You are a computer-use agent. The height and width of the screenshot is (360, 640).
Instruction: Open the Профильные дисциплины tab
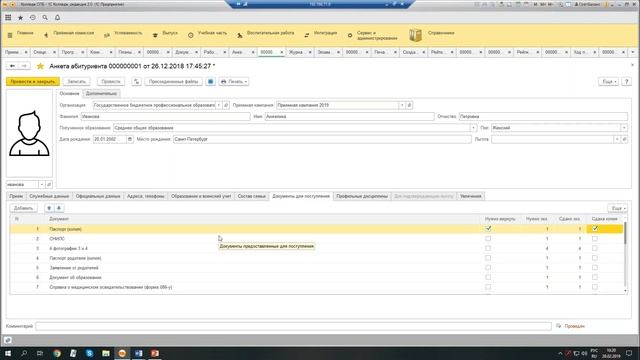[362, 196]
